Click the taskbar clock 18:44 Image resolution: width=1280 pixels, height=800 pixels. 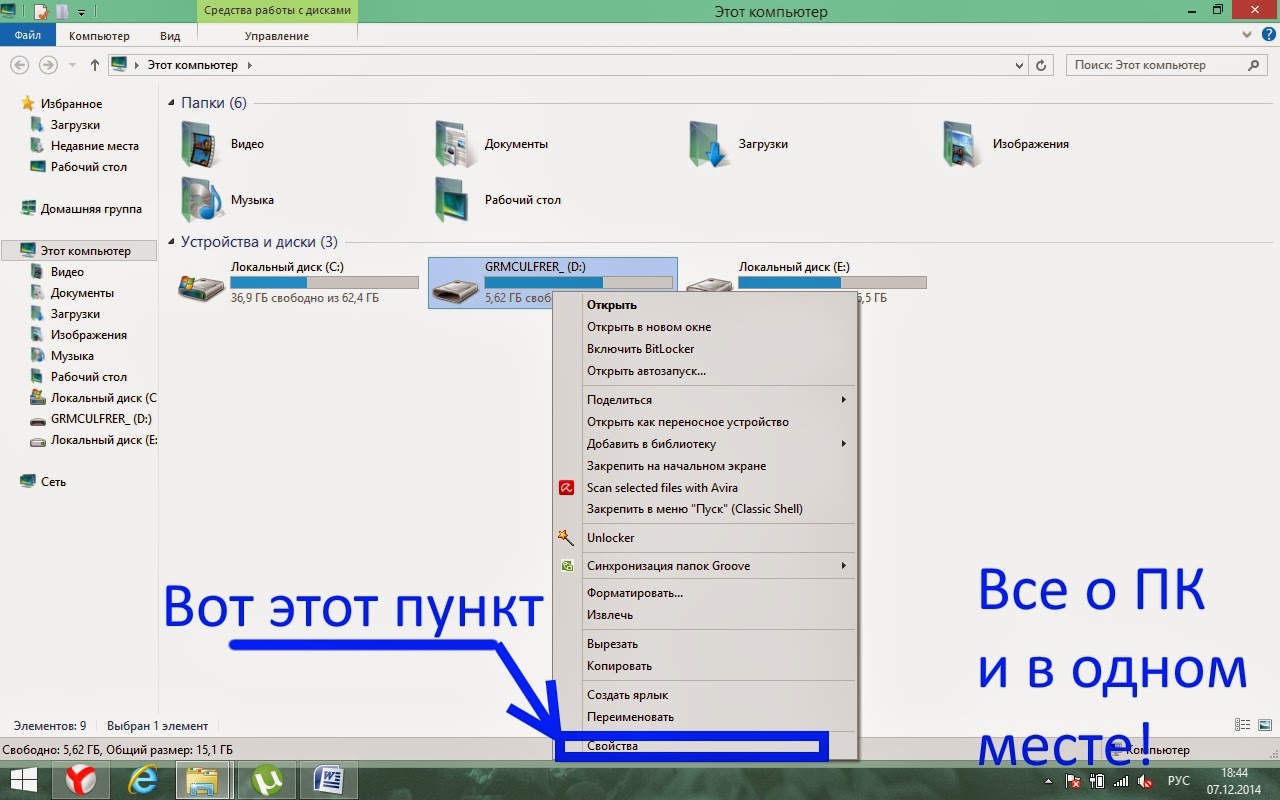[x=1234, y=773]
